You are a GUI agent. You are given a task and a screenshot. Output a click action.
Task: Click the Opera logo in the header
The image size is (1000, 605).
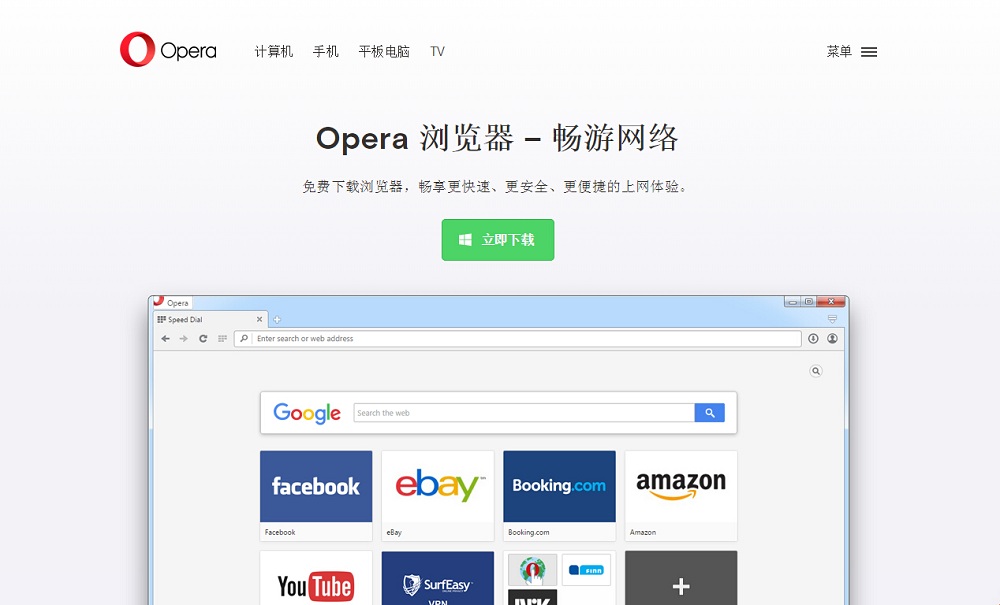[x=168, y=50]
